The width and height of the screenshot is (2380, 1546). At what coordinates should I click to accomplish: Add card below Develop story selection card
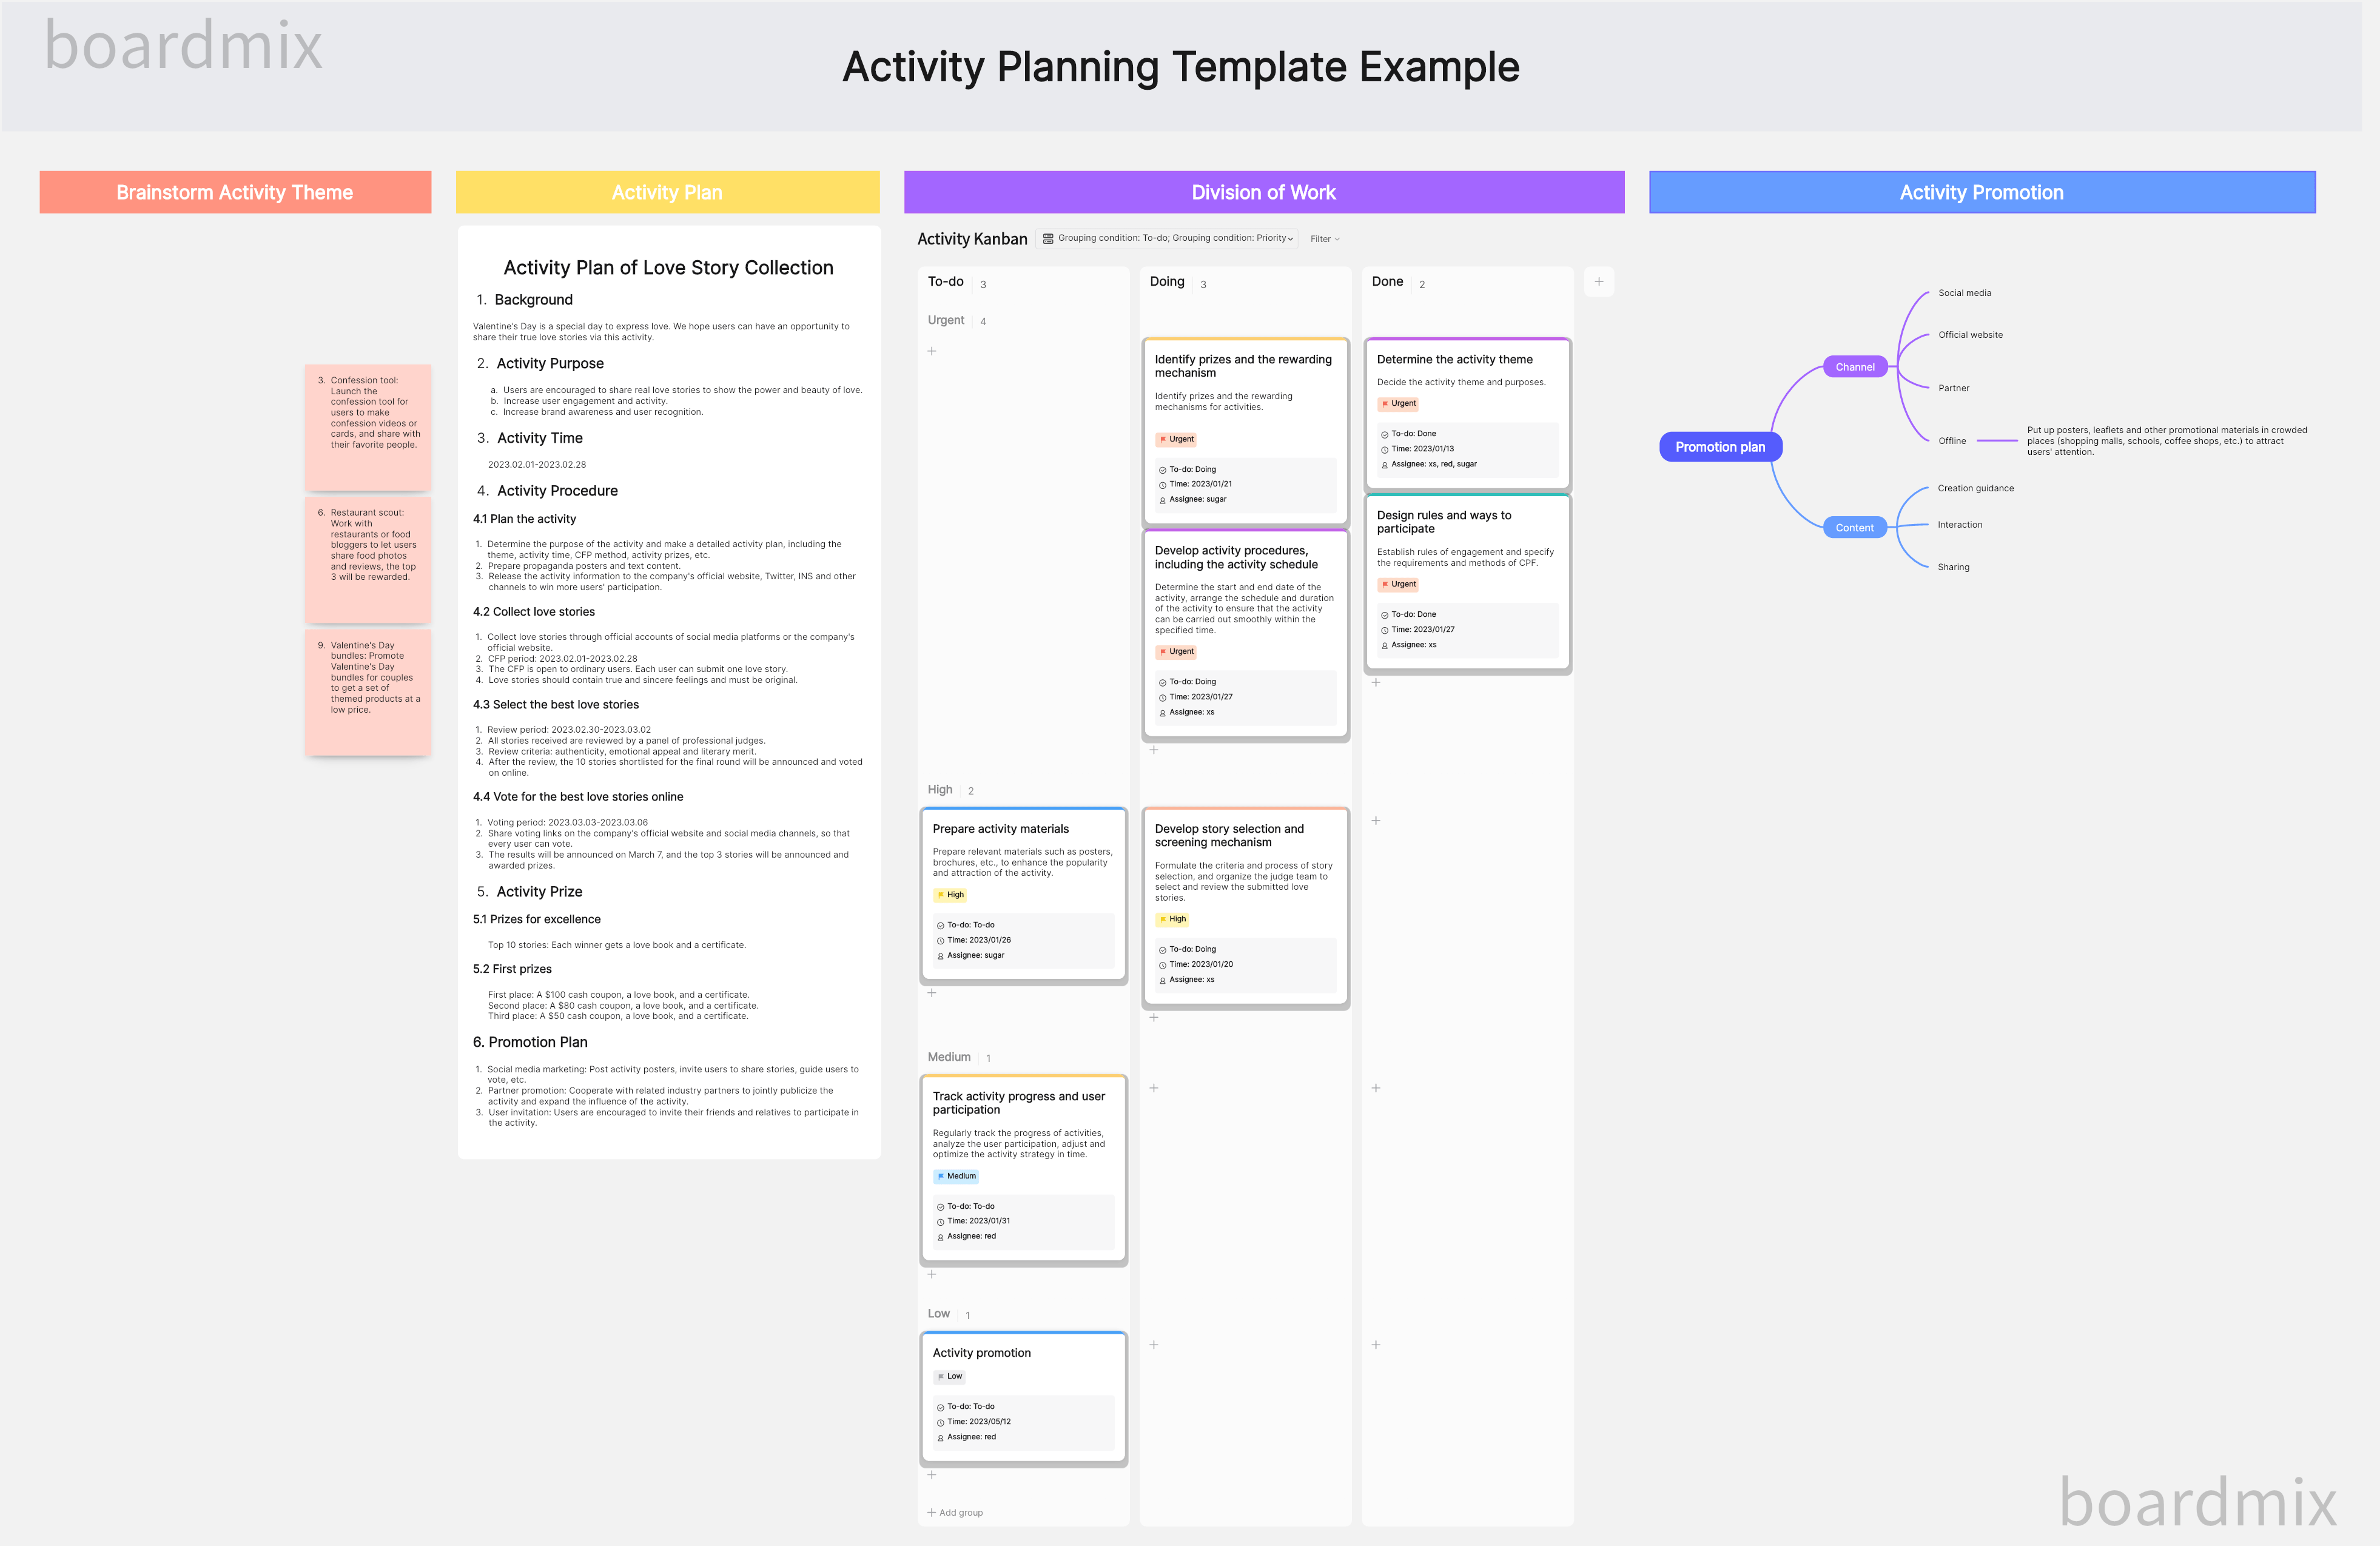[x=1153, y=1017]
